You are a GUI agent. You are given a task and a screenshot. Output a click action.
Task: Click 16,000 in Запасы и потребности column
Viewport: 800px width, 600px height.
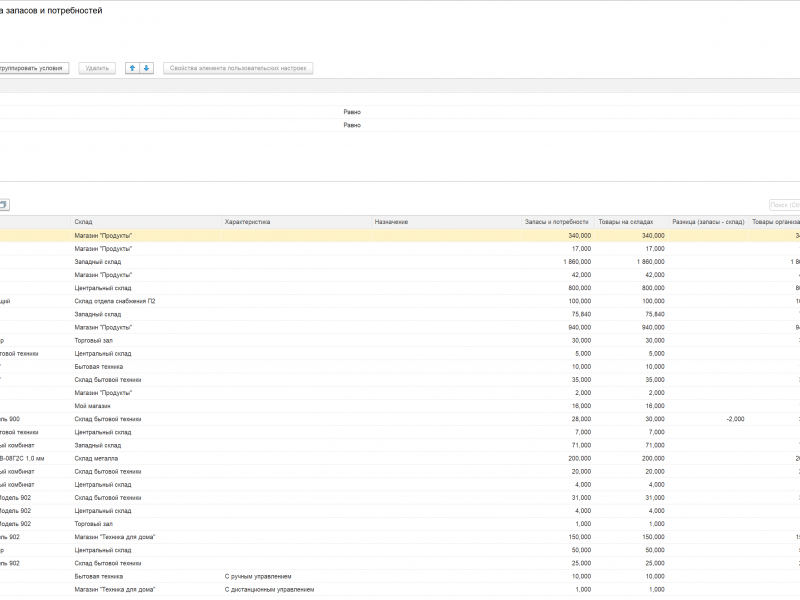[581, 406]
